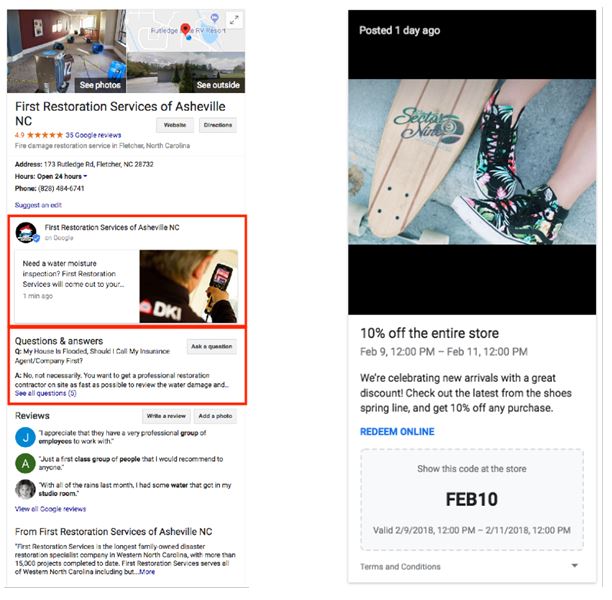Expand Terms and Conditions arrow

click(574, 566)
